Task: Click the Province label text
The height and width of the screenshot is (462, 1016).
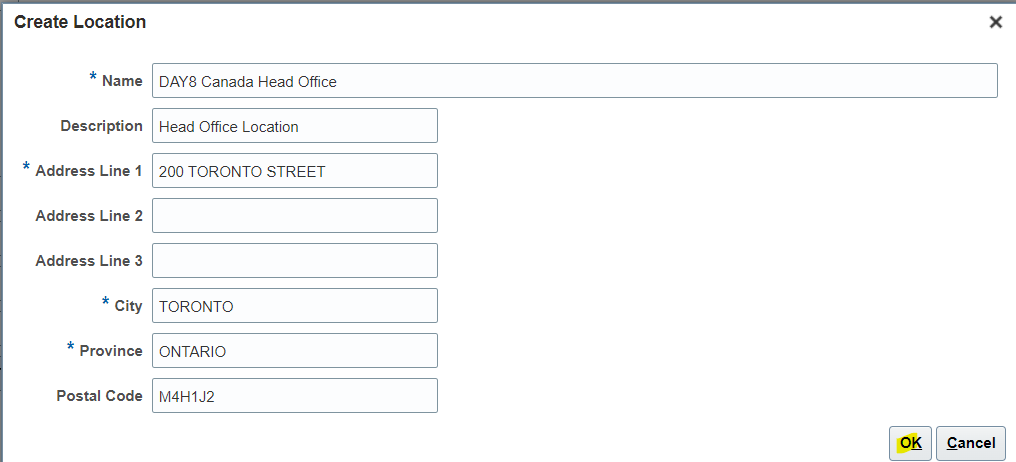Action: coord(111,351)
